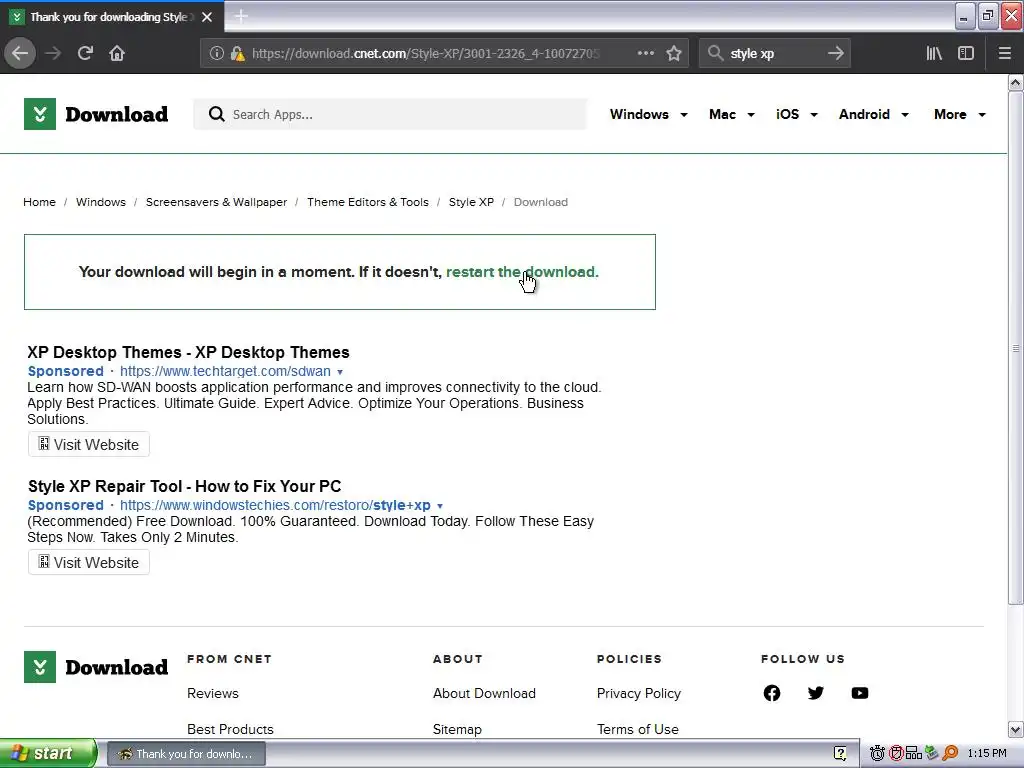
Task: Open Screensavers & Wallpaper breadcrumb
Action: coord(216,202)
